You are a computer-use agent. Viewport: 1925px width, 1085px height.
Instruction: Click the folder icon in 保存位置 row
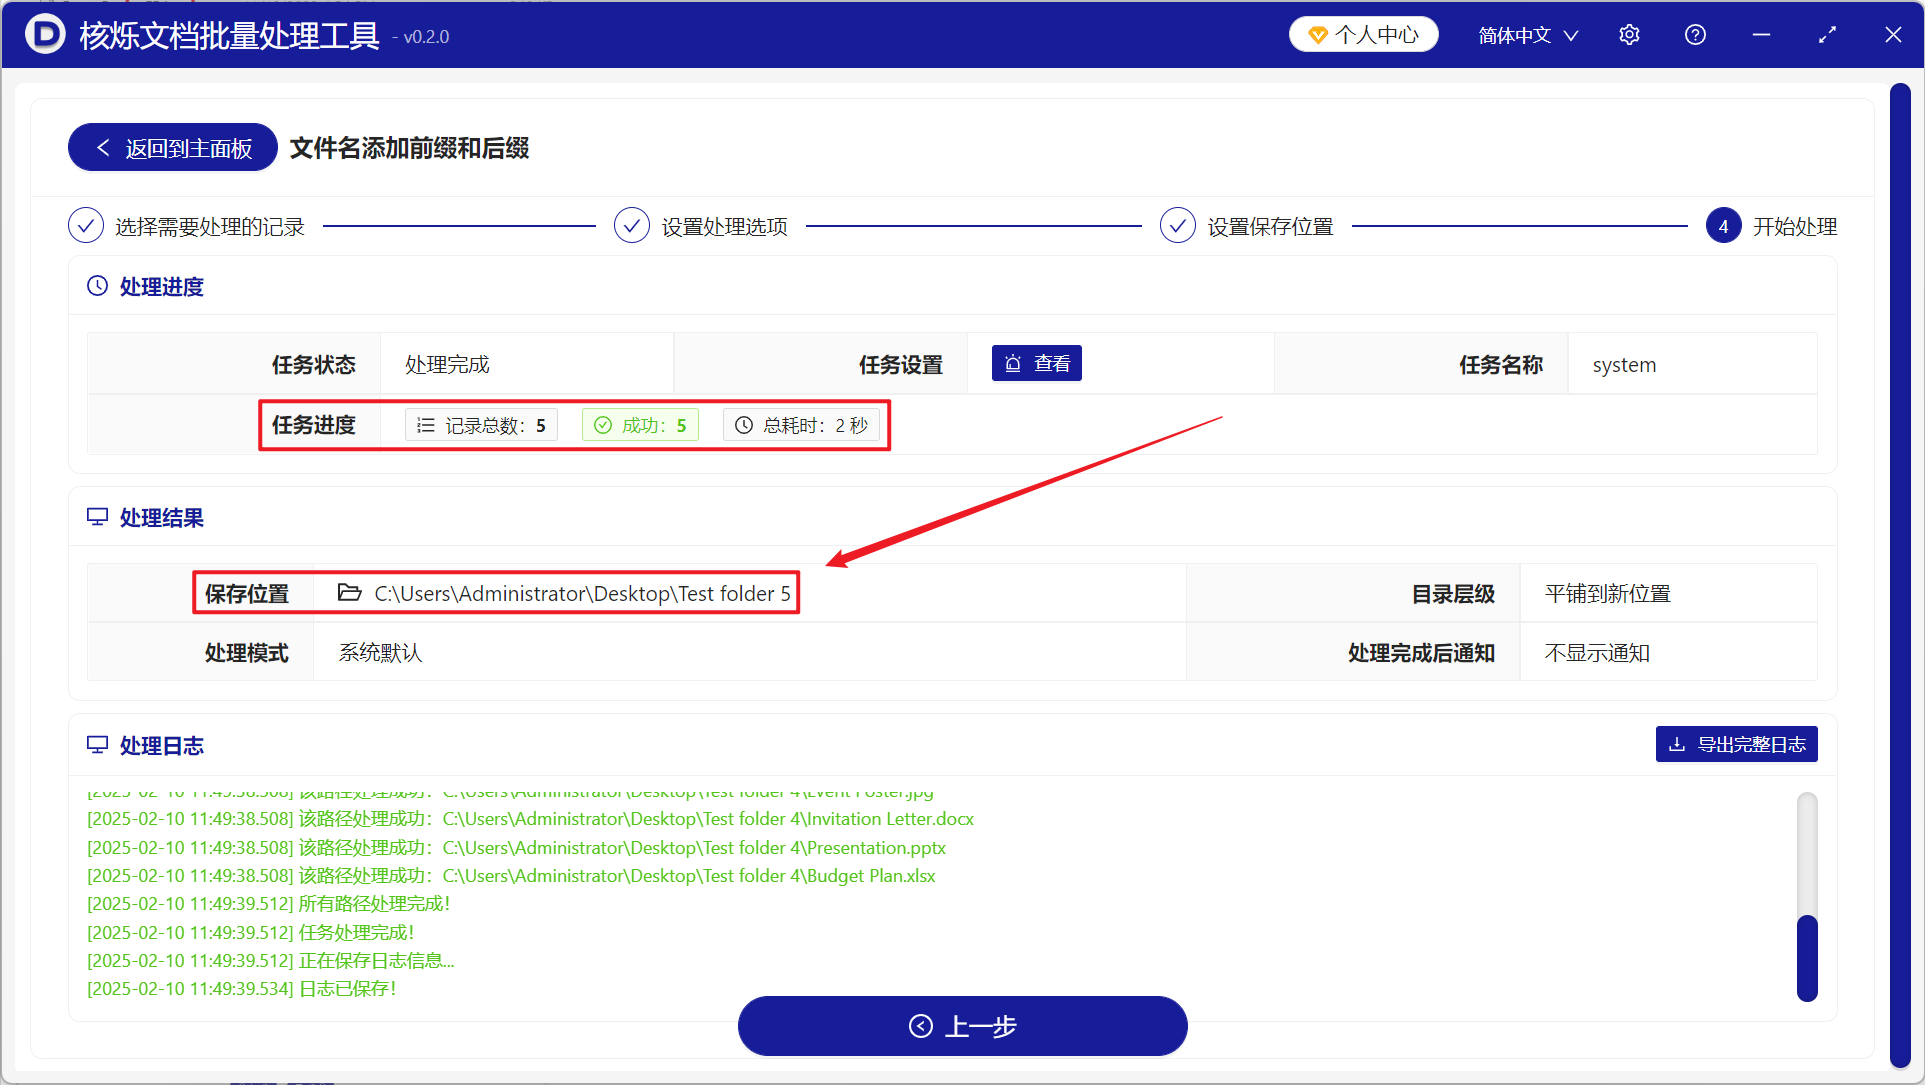349,593
